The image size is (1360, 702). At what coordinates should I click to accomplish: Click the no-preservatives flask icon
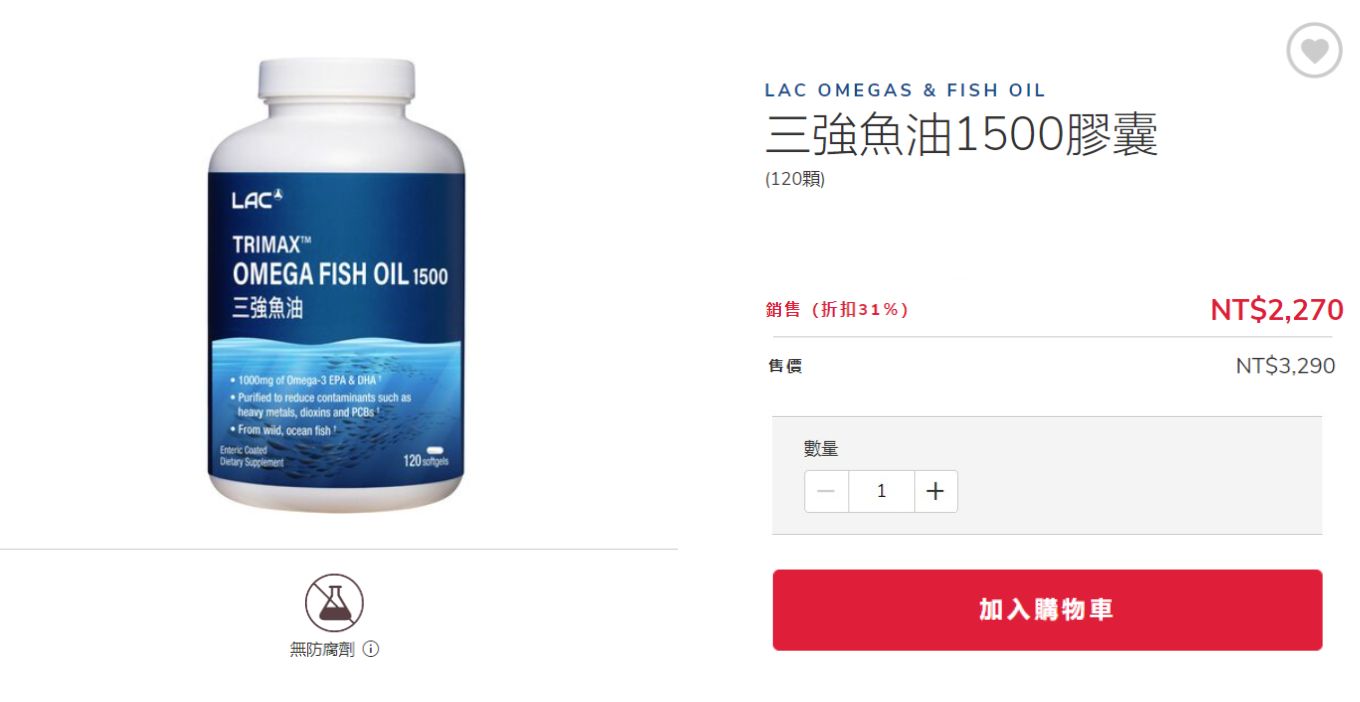[x=334, y=602]
